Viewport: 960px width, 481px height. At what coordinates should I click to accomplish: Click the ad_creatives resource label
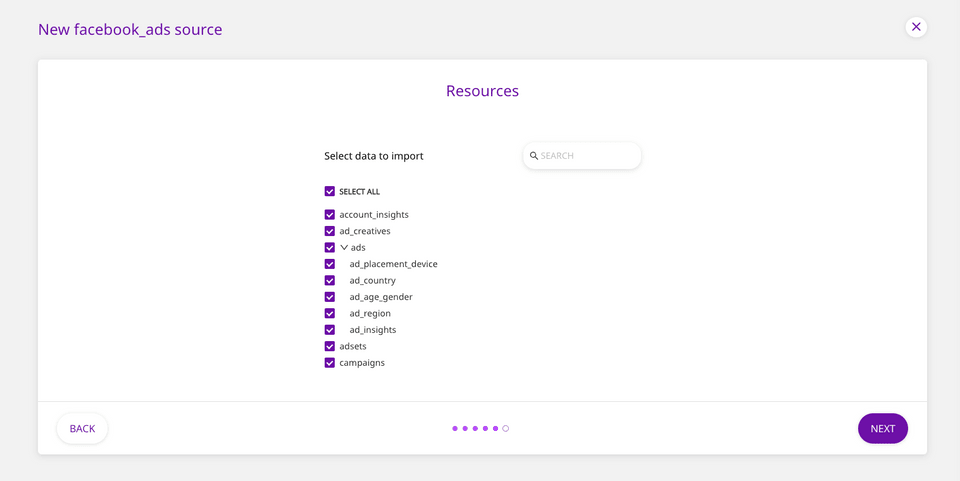pos(365,231)
